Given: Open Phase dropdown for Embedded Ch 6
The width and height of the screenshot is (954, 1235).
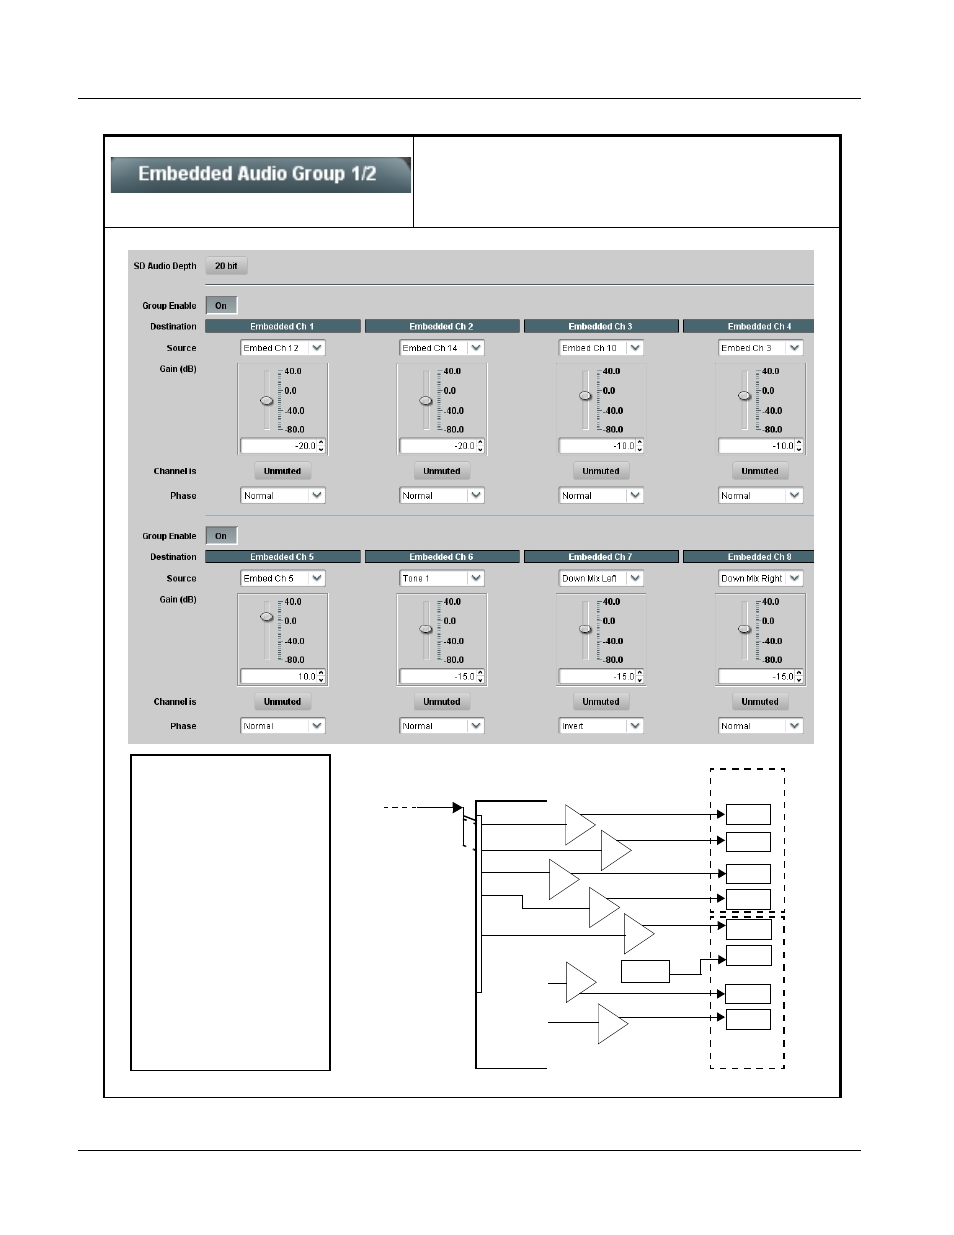Looking at the screenshot, I should tap(442, 726).
